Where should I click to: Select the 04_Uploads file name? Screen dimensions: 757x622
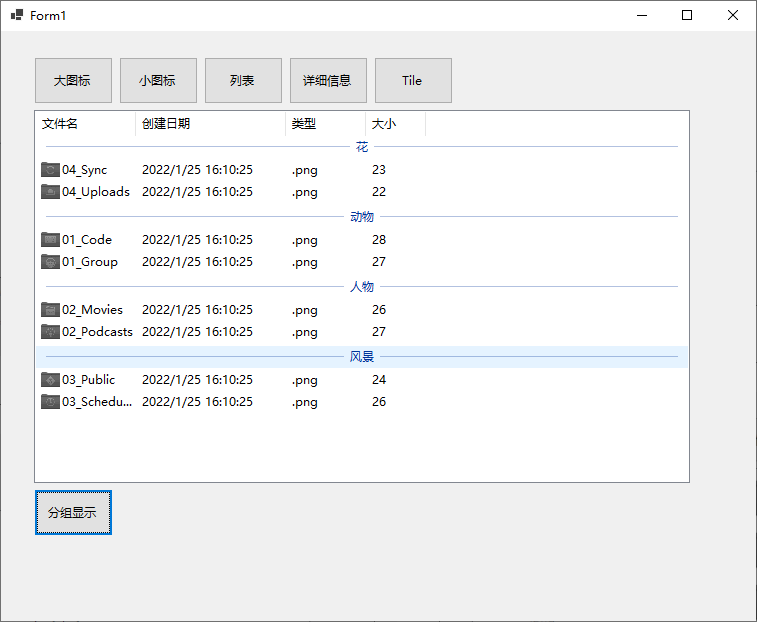coord(96,192)
